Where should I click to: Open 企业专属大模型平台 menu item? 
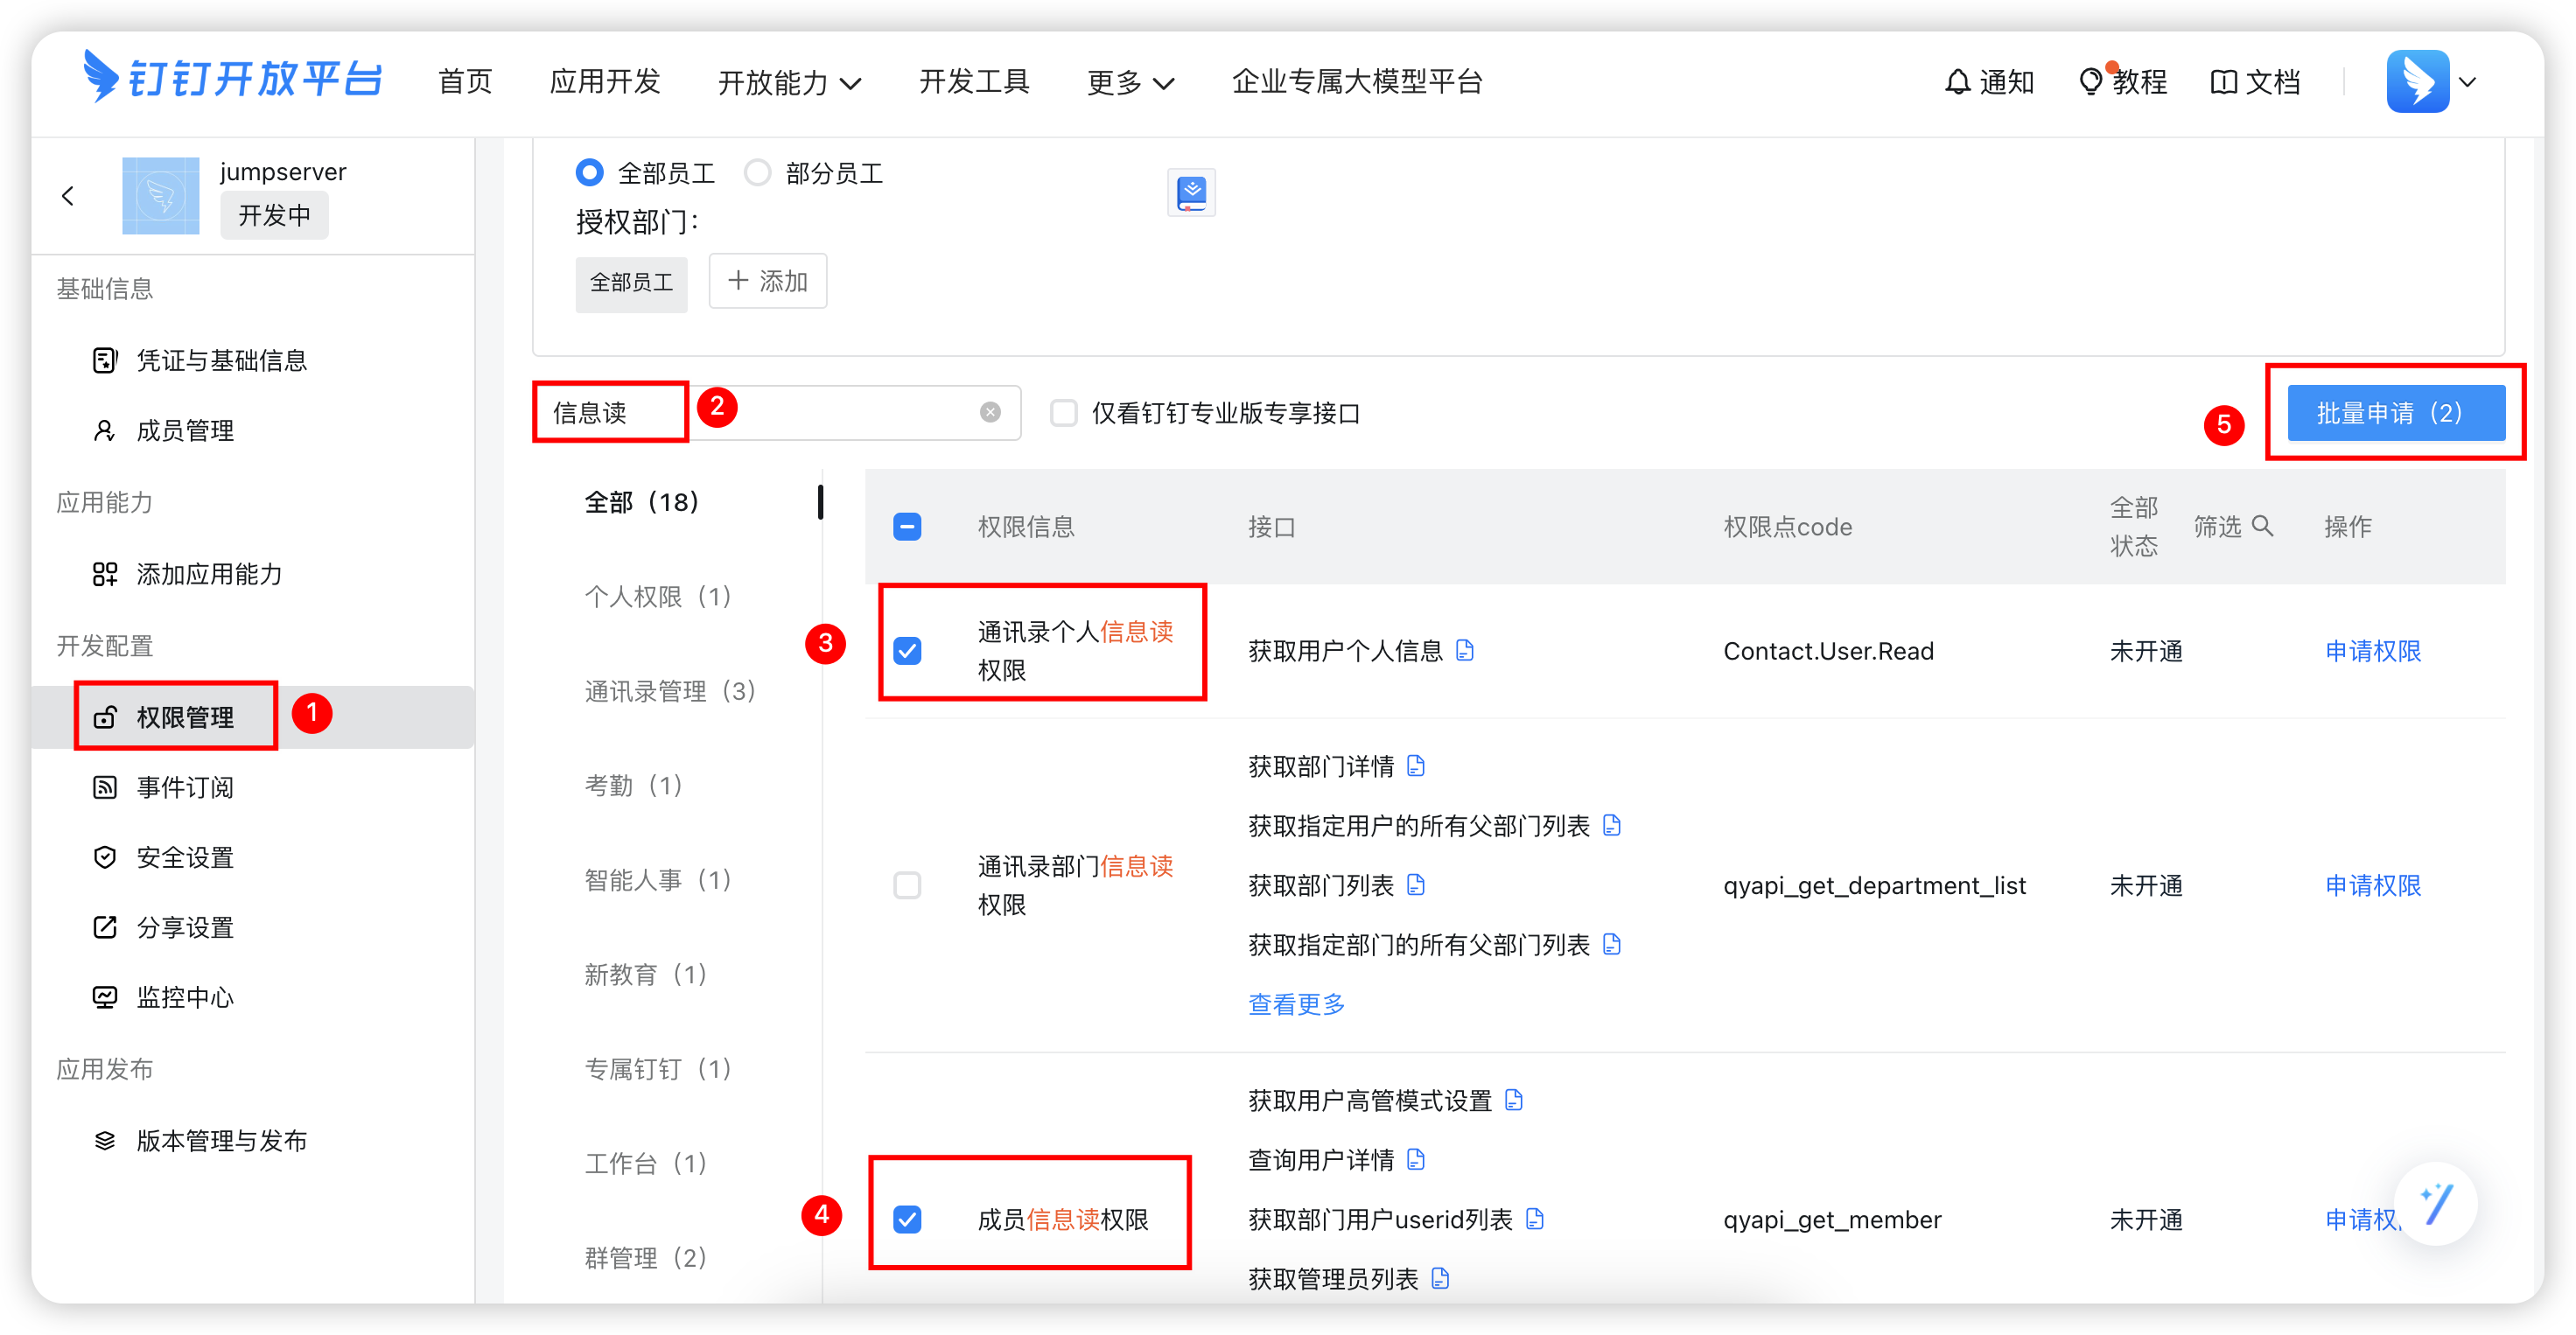1357,81
